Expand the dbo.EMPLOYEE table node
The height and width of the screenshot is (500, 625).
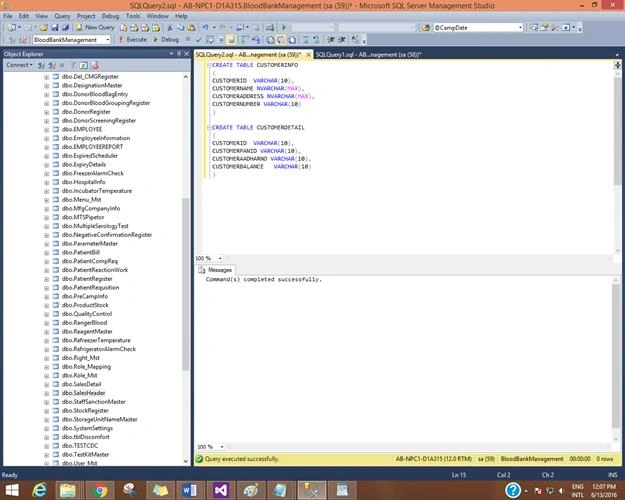tap(47, 130)
